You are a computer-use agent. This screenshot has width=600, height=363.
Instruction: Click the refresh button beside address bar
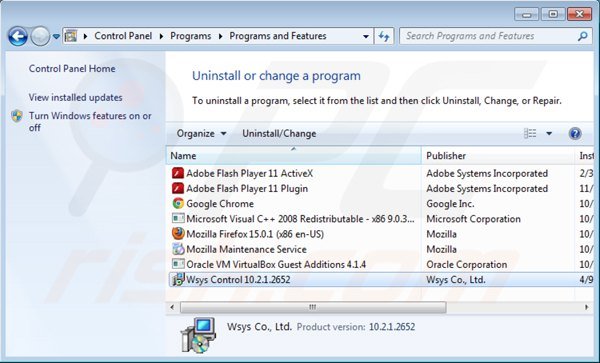[384, 36]
